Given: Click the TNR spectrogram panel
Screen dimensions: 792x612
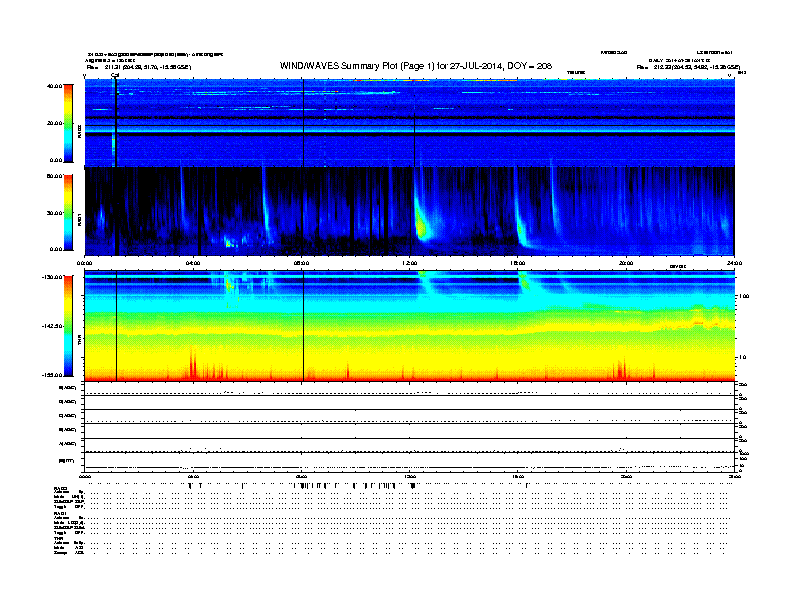Looking at the screenshot, I should (409, 326).
